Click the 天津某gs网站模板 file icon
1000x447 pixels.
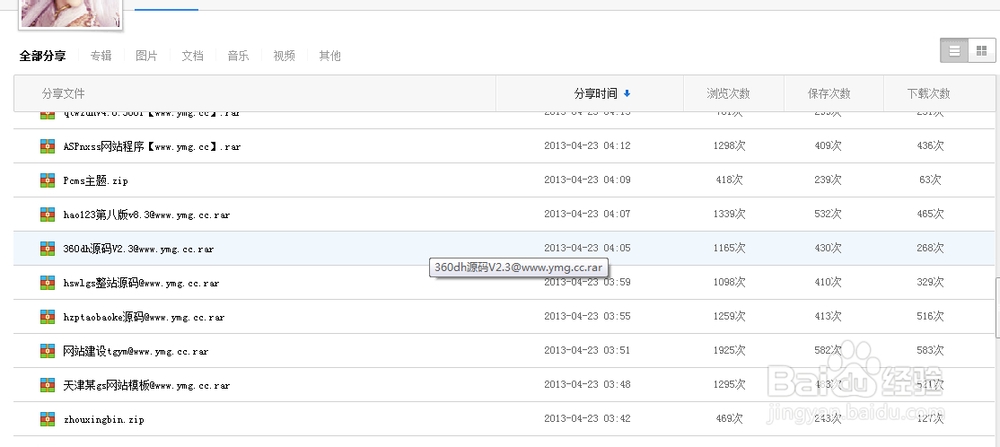tap(47, 385)
